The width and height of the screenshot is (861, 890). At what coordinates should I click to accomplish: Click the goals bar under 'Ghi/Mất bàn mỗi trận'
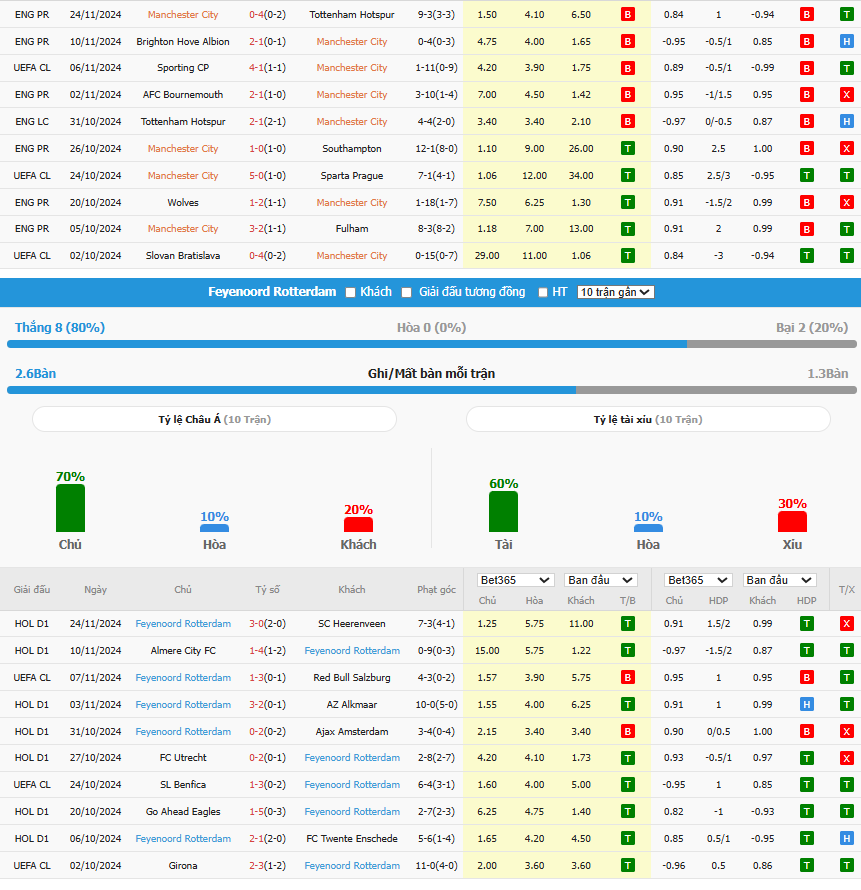pyautogui.click(x=432, y=390)
